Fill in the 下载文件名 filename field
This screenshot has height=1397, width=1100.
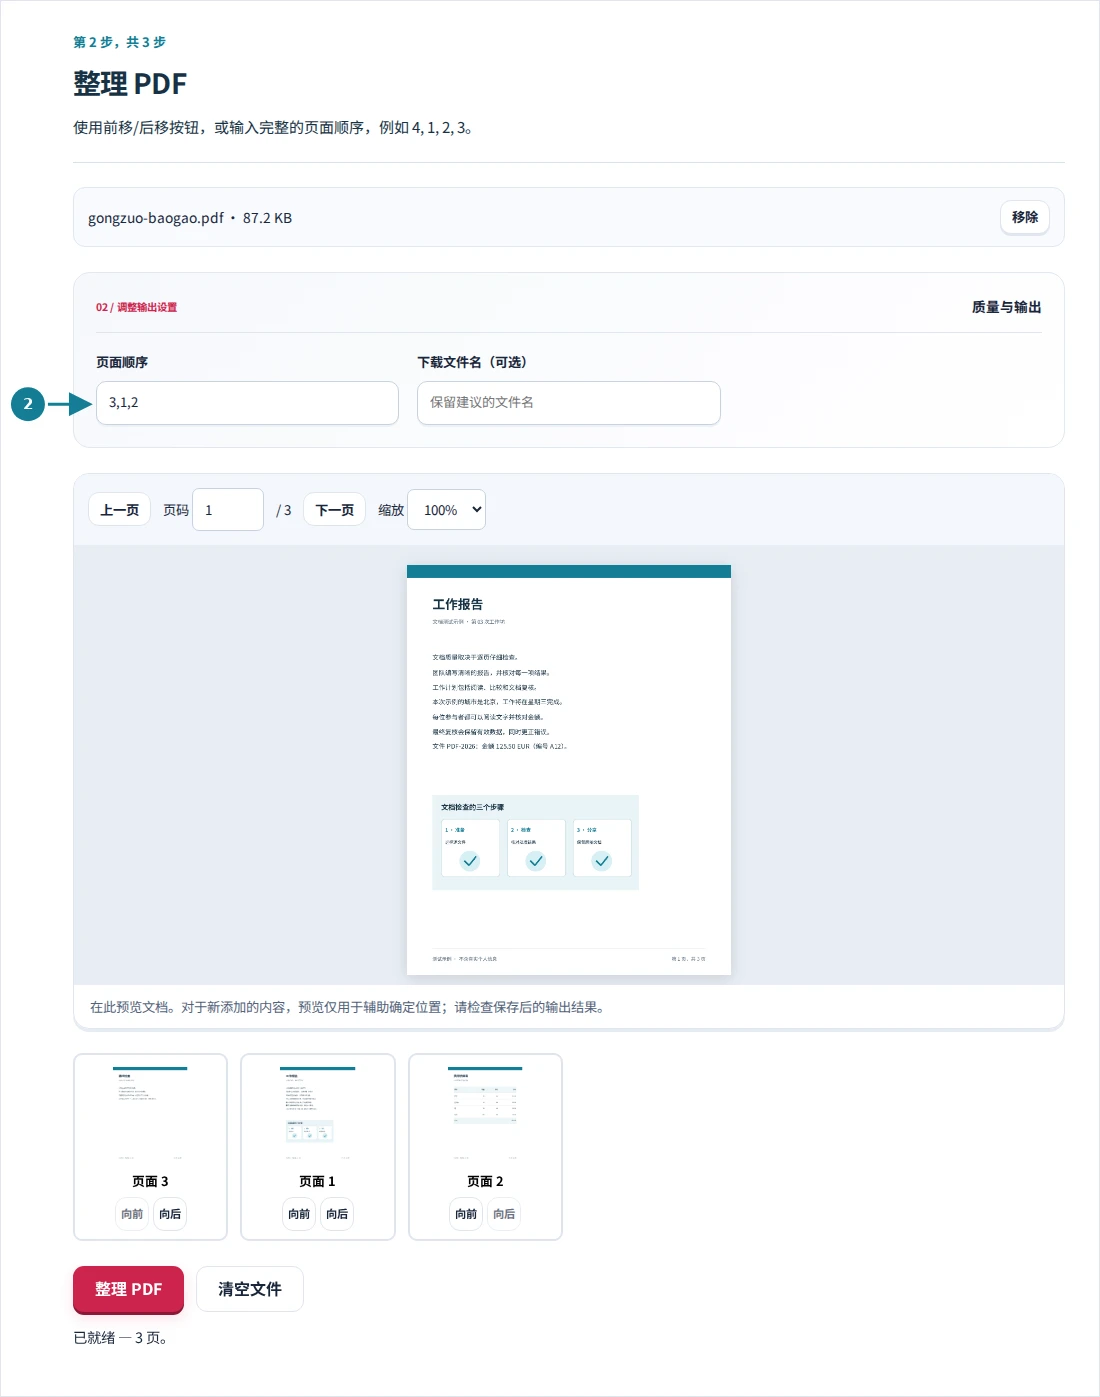click(x=568, y=403)
